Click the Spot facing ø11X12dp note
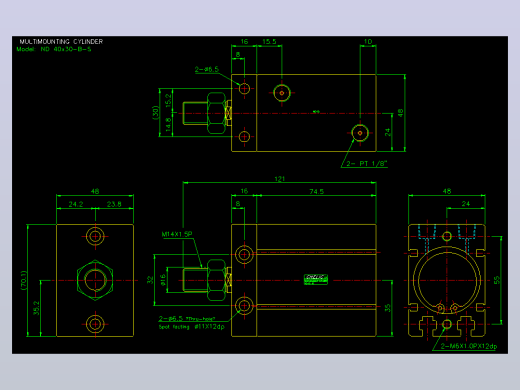The height and width of the screenshot is (390, 520). [x=192, y=327]
